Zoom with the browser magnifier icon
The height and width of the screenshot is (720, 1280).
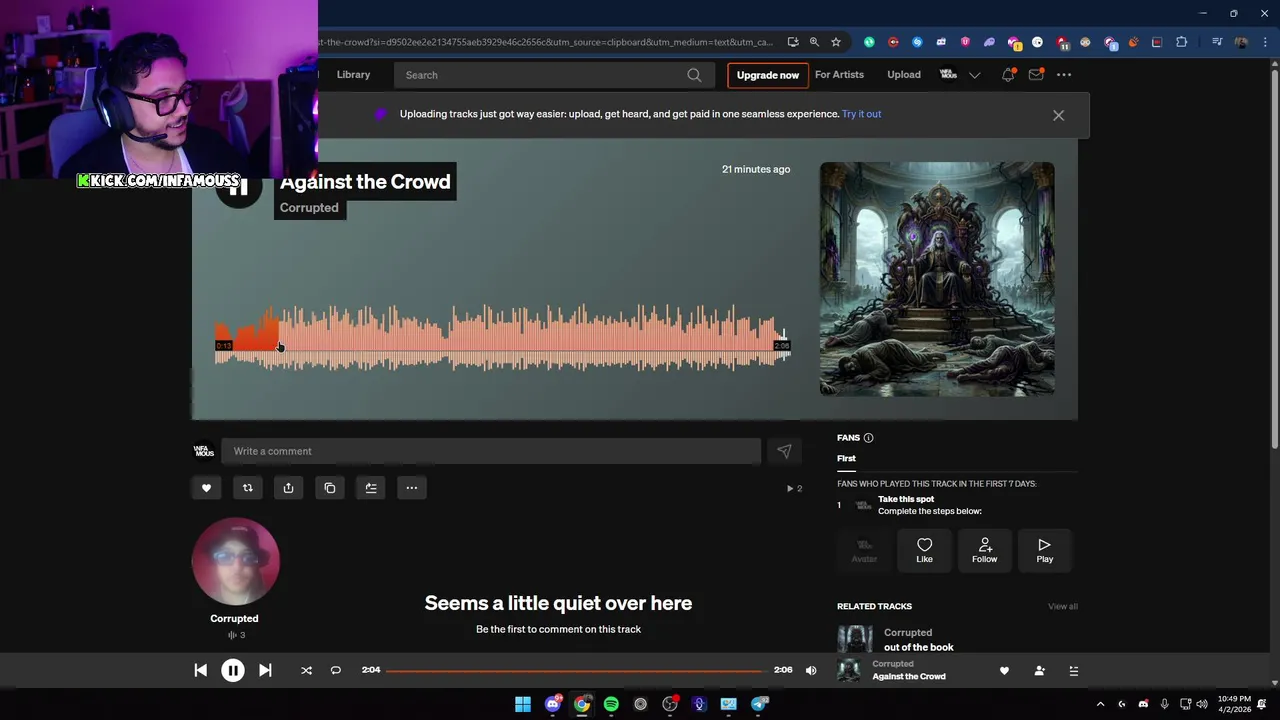(x=814, y=42)
